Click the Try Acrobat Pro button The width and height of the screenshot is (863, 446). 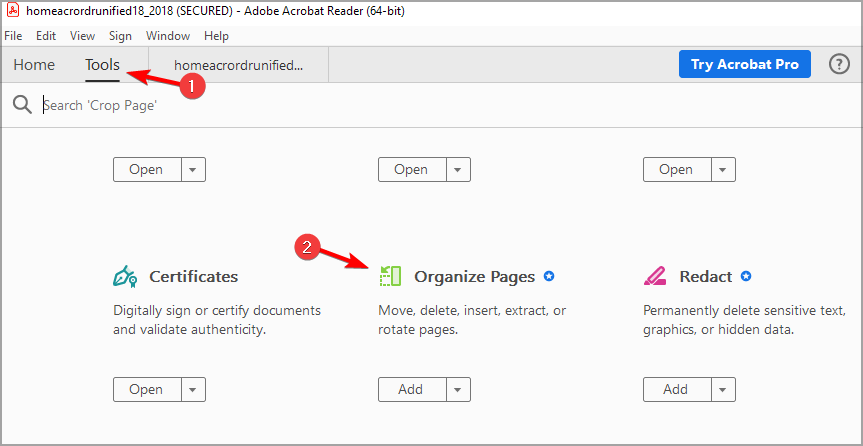tap(745, 64)
